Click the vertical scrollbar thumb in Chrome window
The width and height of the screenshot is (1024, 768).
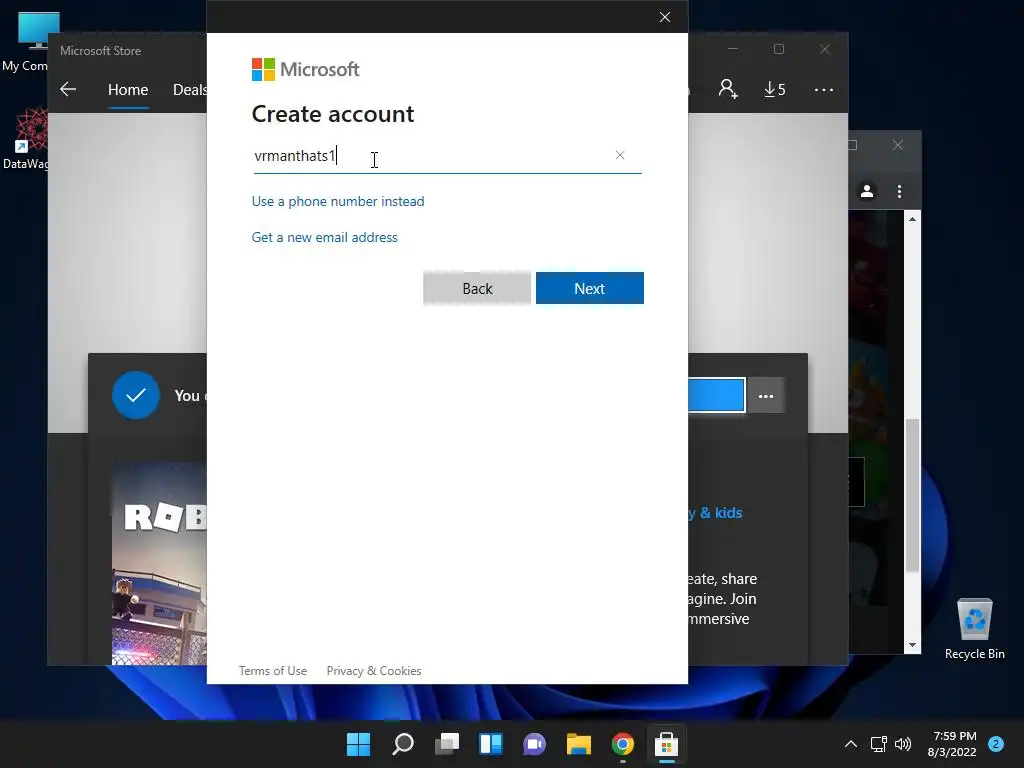click(912, 495)
